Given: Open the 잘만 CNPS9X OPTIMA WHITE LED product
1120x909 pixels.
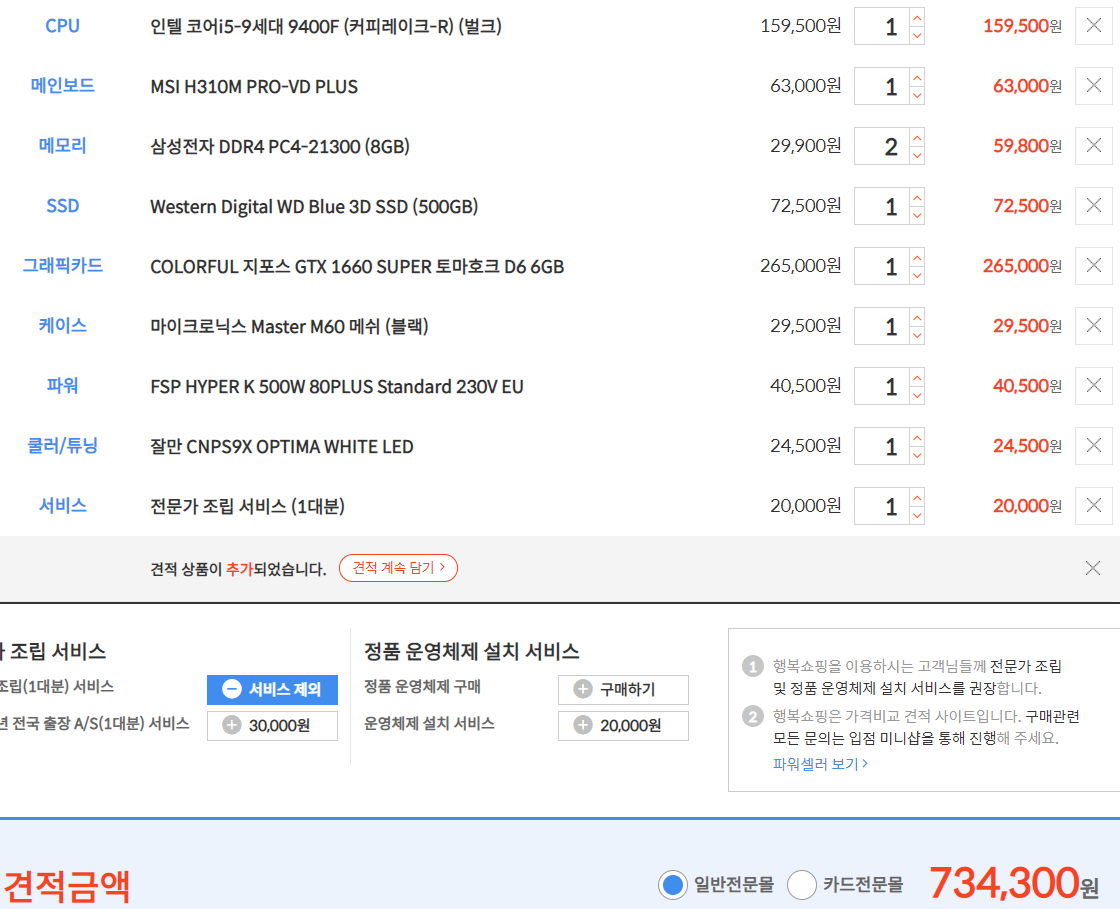Looking at the screenshot, I should click(x=281, y=446).
